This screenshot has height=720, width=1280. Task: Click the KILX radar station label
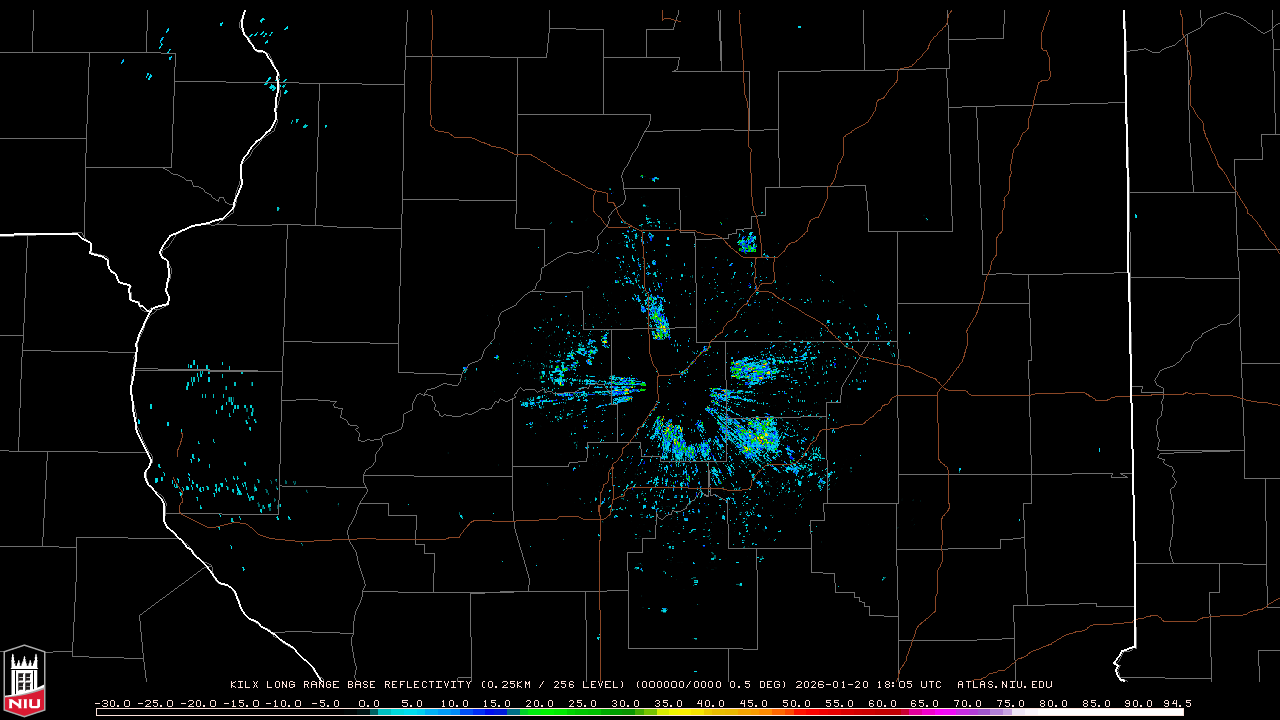click(x=245, y=685)
